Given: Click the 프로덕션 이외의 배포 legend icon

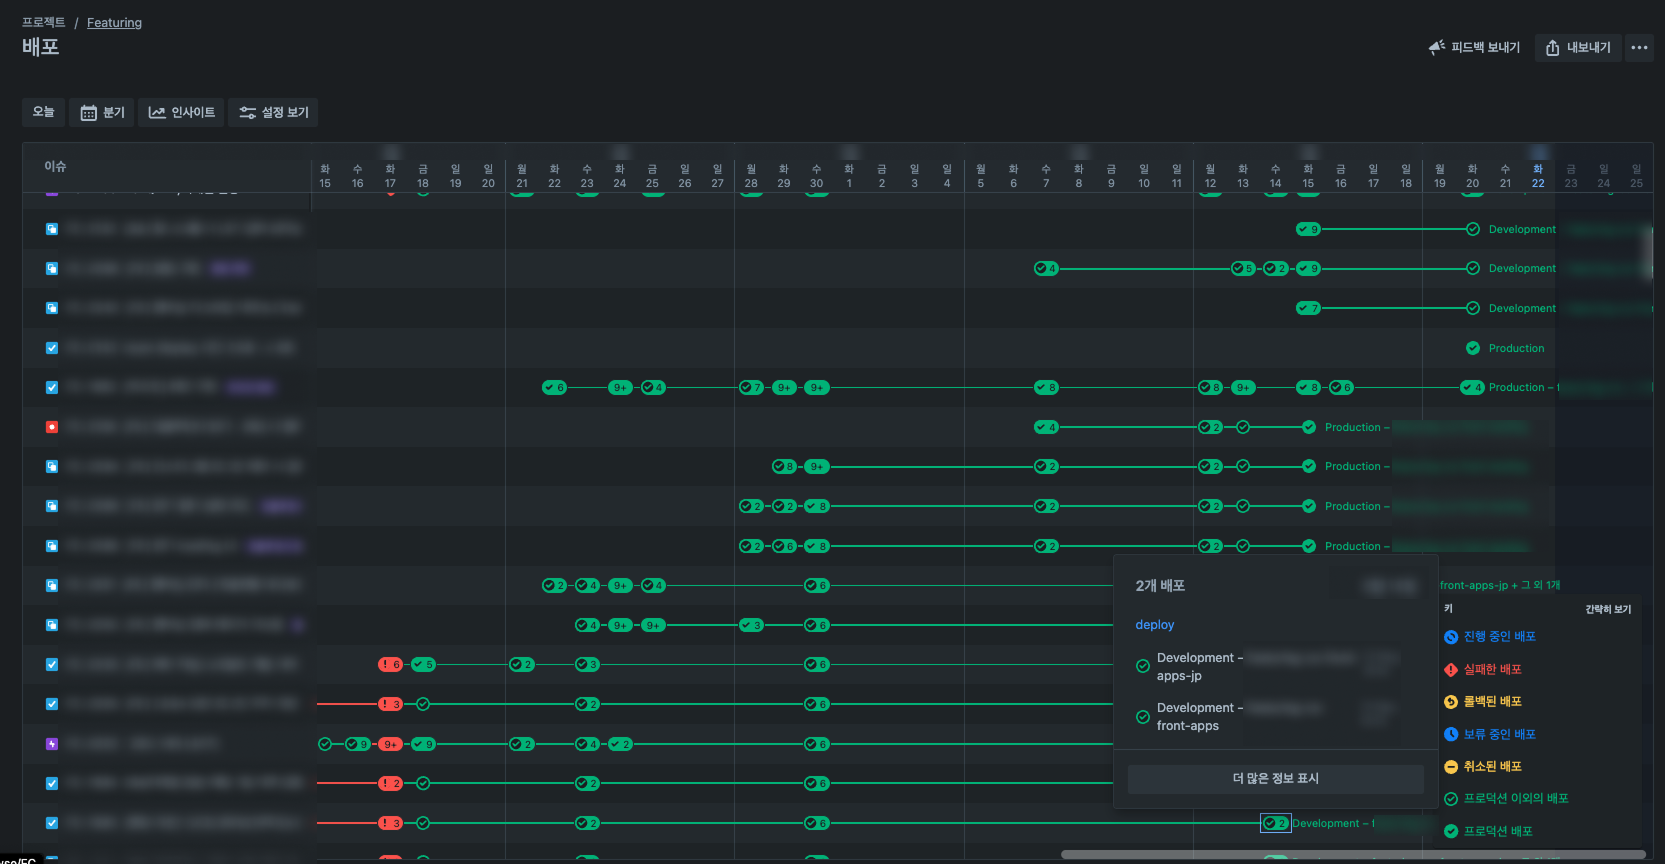Looking at the screenshot, I should coord(1451,799).
